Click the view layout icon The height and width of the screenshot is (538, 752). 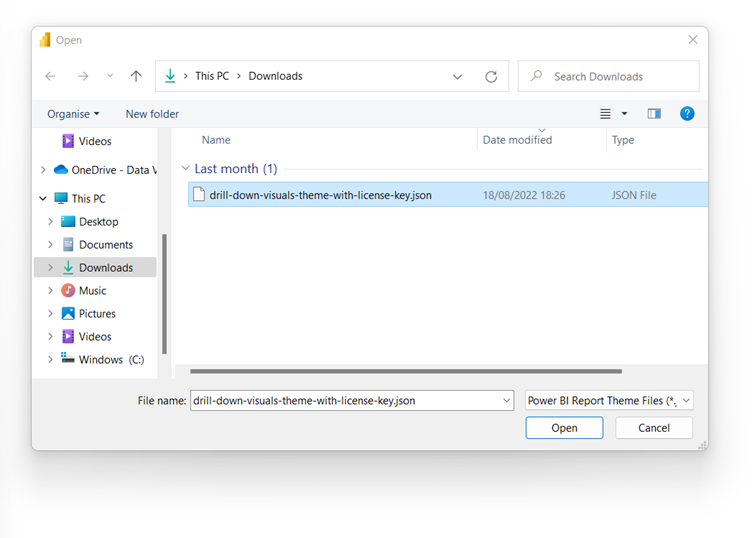click(x=606, y=114)
